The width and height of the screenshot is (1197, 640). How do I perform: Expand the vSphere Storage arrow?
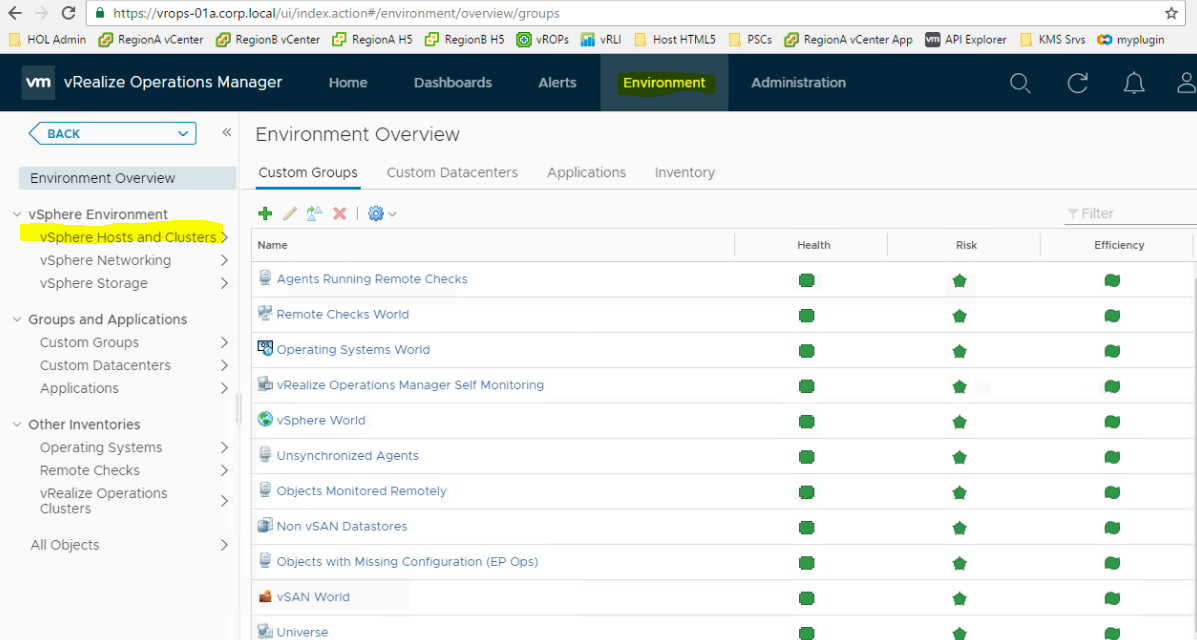coord(224,283)
